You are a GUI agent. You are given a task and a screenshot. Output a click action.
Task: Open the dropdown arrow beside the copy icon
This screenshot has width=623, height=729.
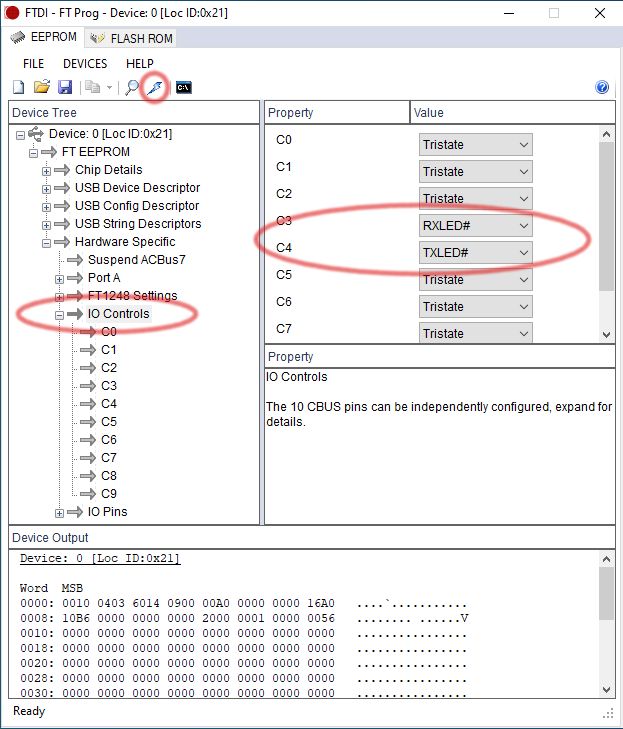point(109,87)
